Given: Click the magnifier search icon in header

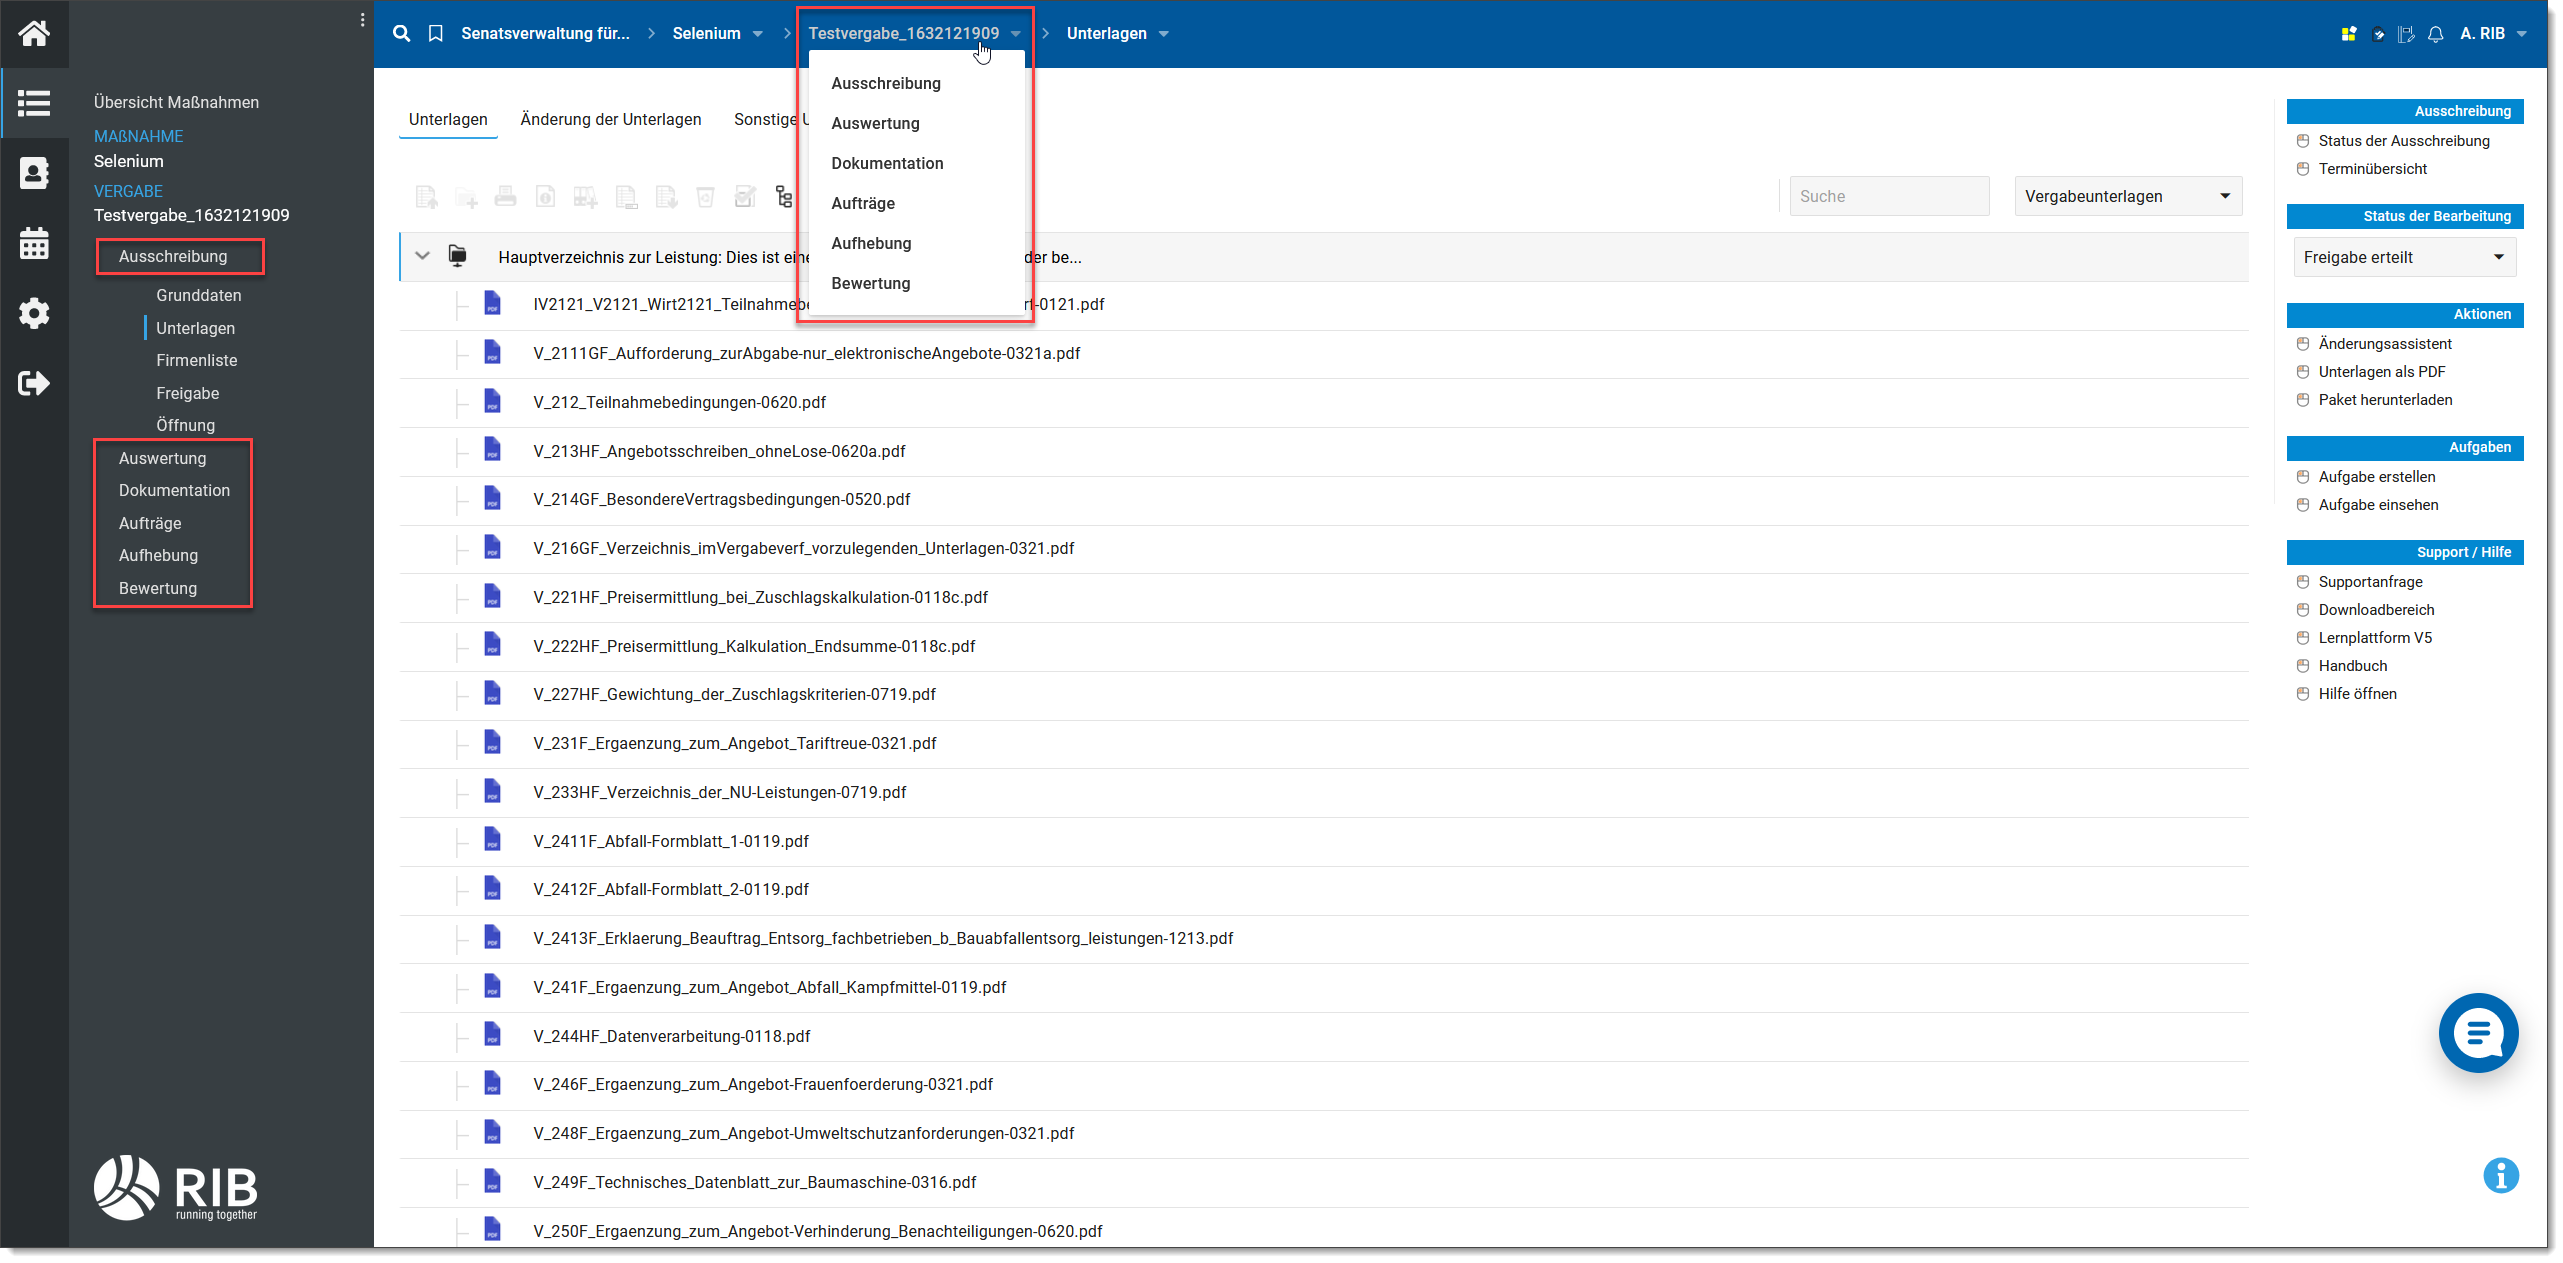Looking at the screenshot, I should 401,33.
